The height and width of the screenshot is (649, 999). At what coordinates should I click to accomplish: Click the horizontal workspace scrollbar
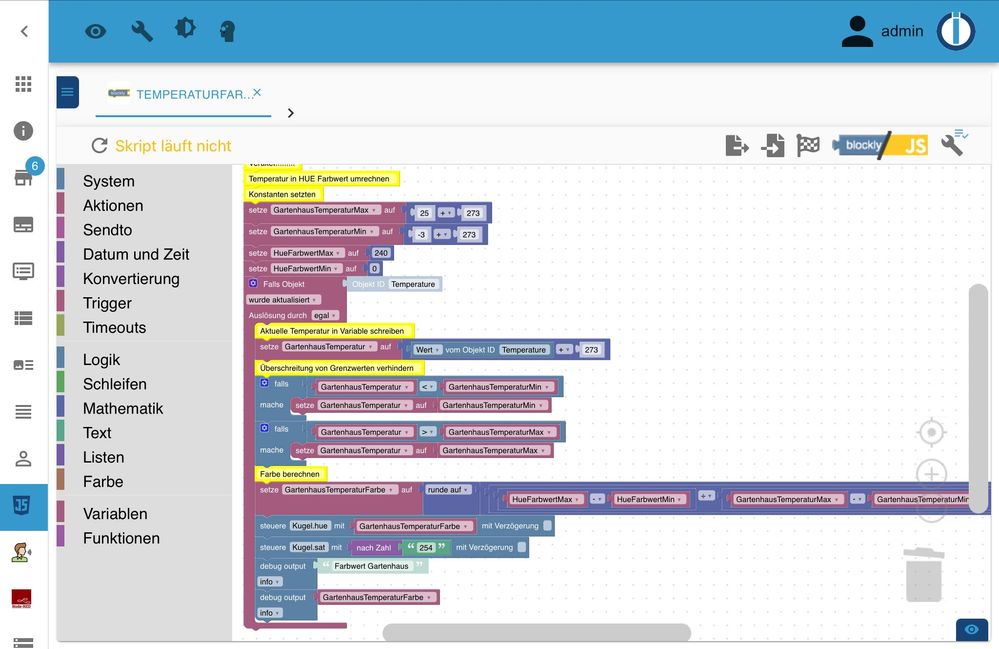(536, 632)
